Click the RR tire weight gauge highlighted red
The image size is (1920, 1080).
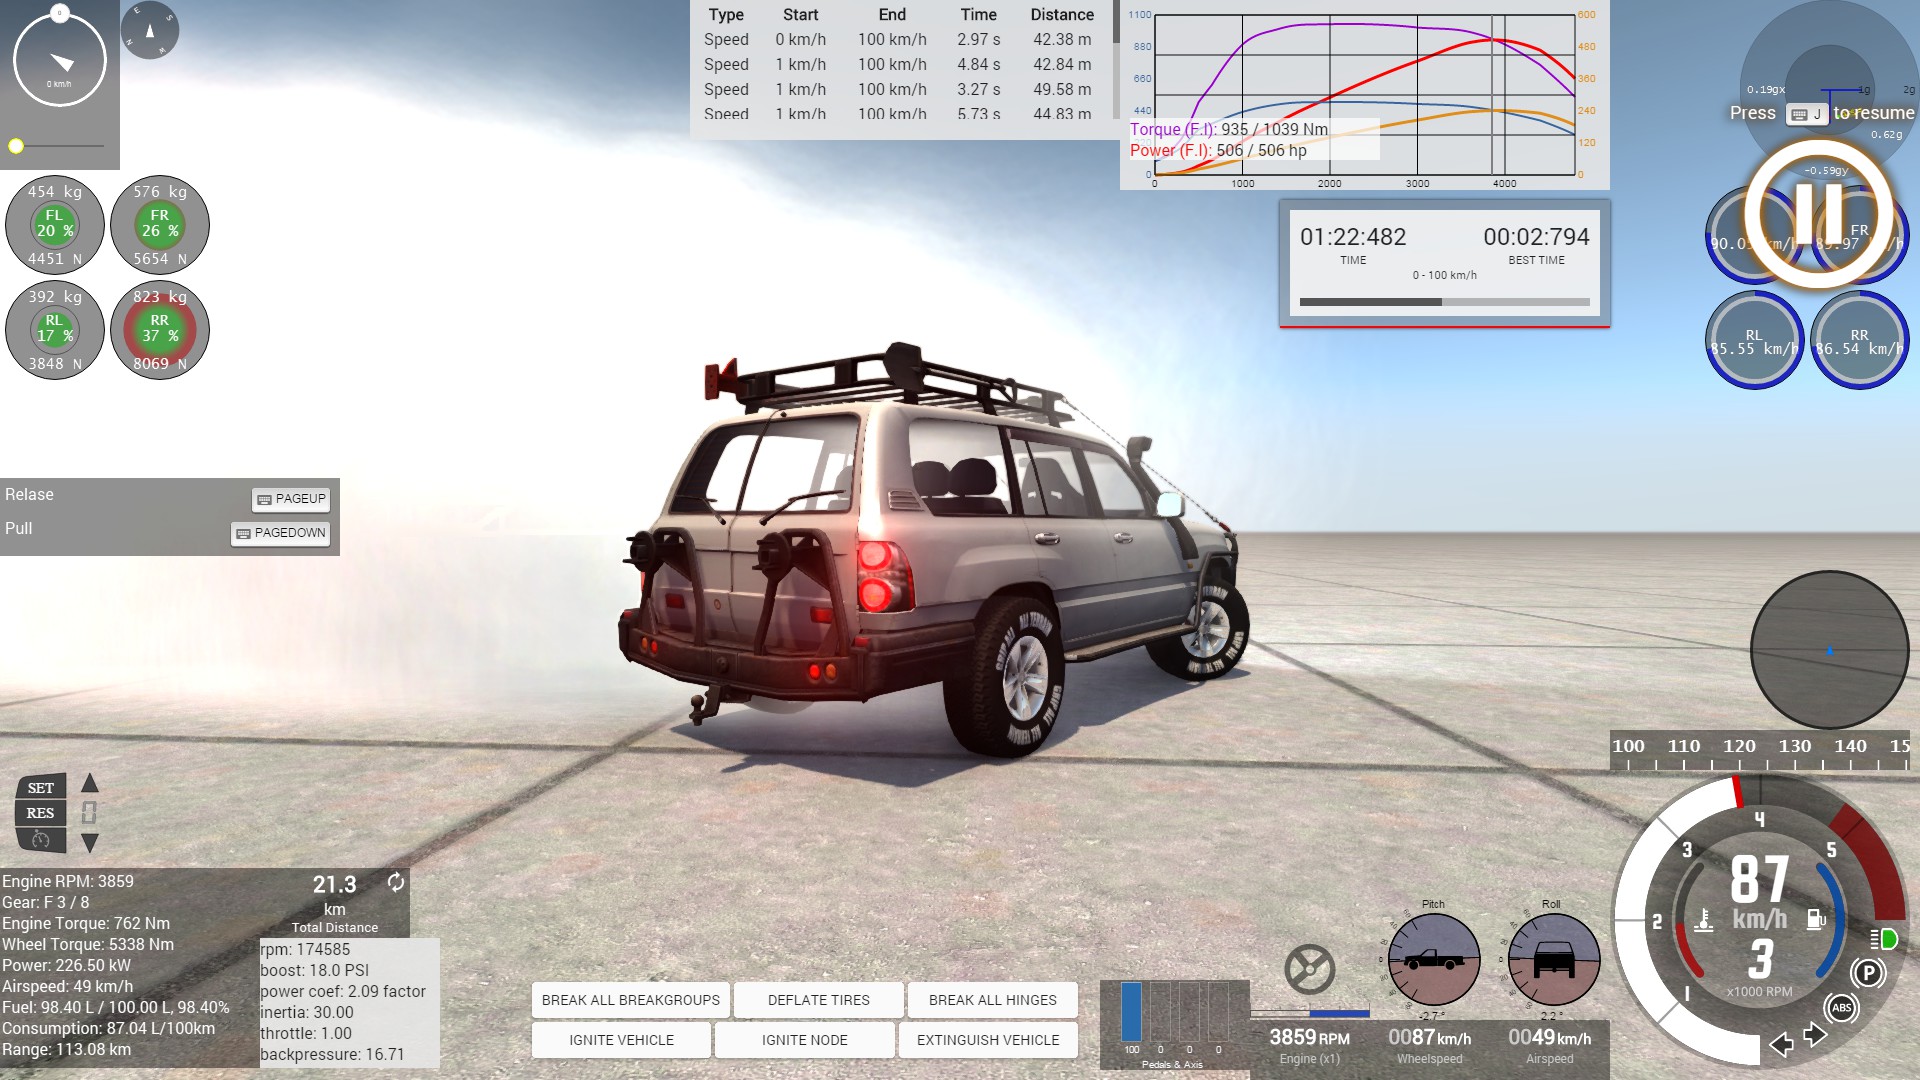click(160, 330)
